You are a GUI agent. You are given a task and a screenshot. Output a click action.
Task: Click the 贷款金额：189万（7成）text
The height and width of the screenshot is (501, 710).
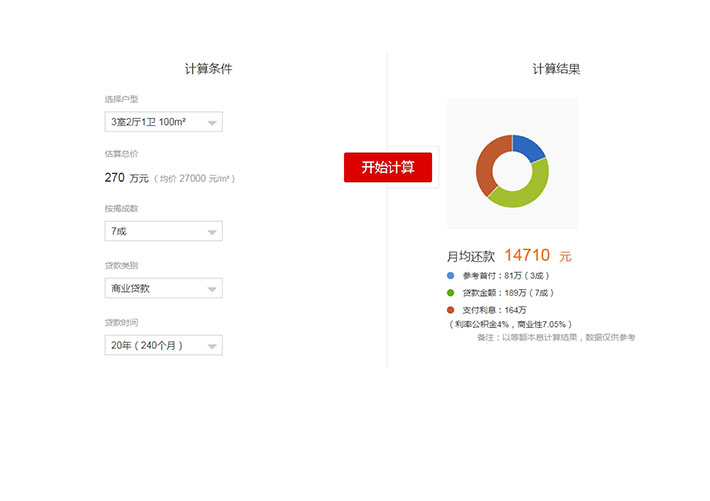tap(508, 293)
